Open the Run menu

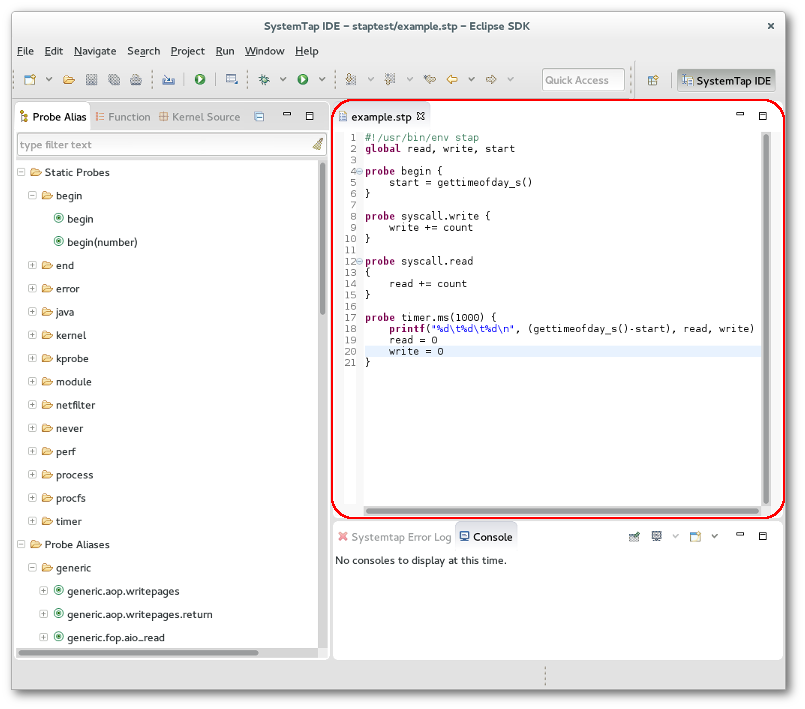[225, 51]
